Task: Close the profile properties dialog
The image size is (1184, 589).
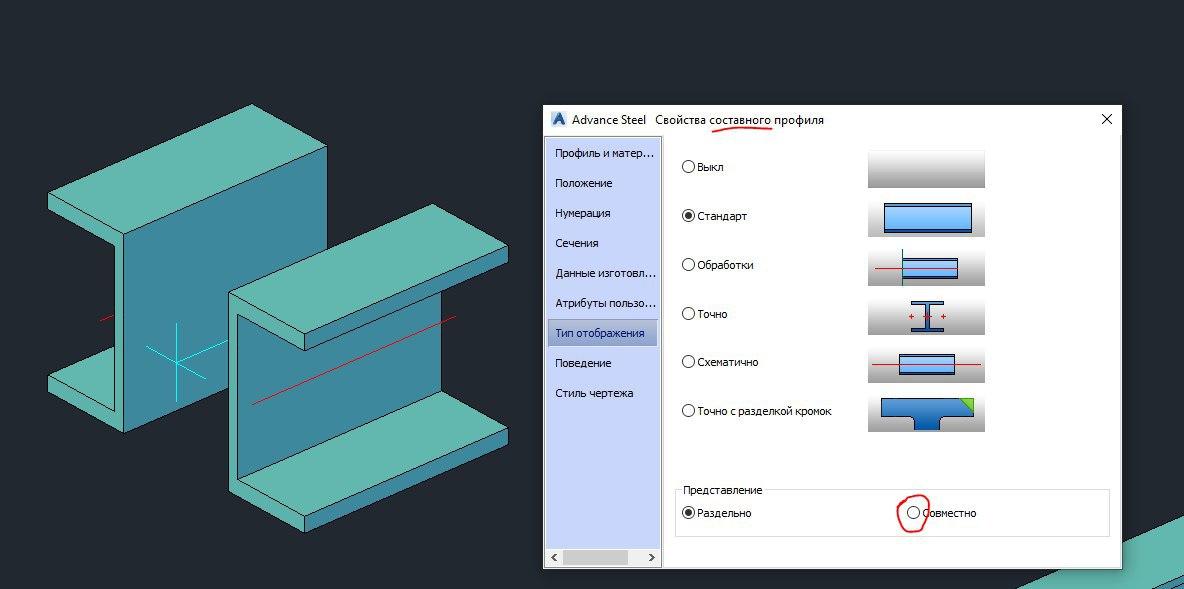Action: 1106,119
